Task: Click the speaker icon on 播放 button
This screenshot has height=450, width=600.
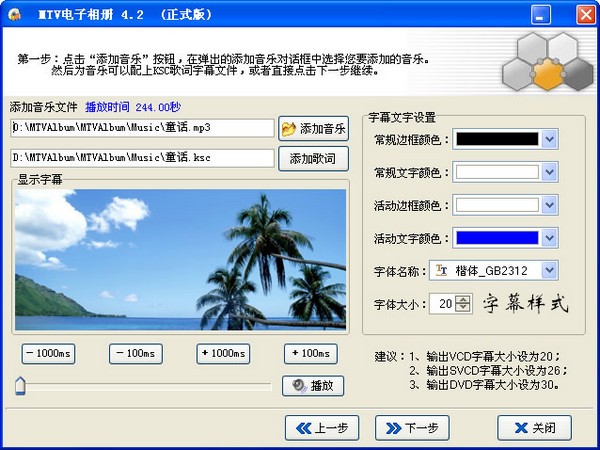Action: point(299,386)
